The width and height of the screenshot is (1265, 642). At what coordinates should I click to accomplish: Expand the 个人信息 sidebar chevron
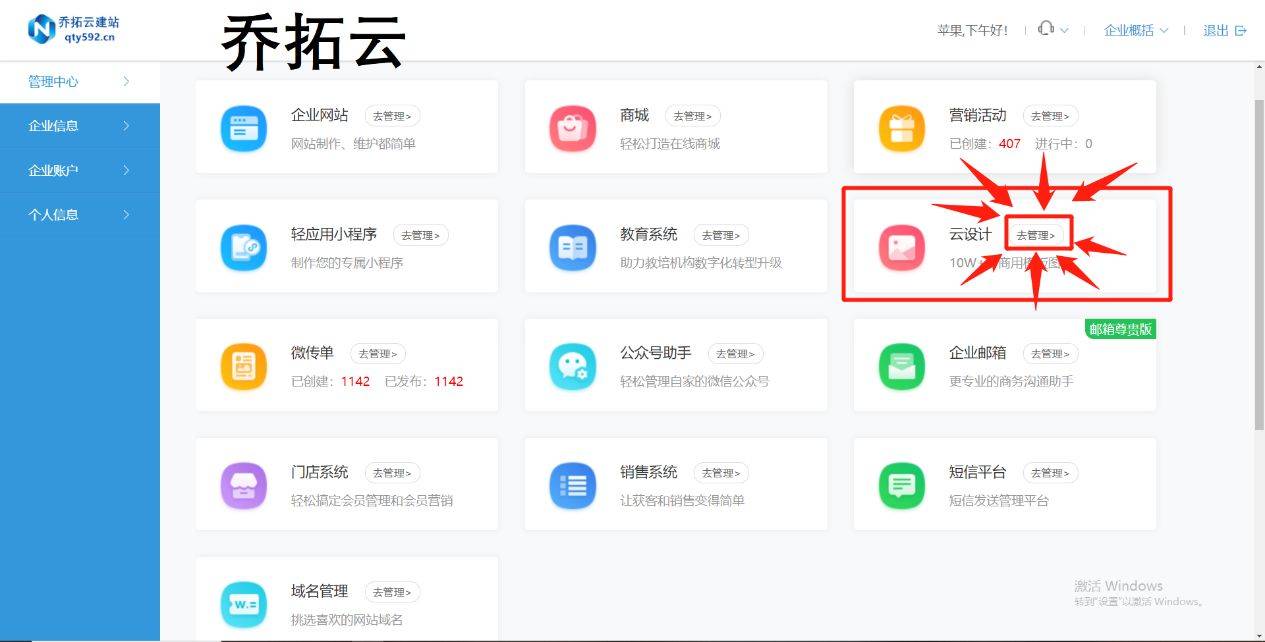coord(126,214)
